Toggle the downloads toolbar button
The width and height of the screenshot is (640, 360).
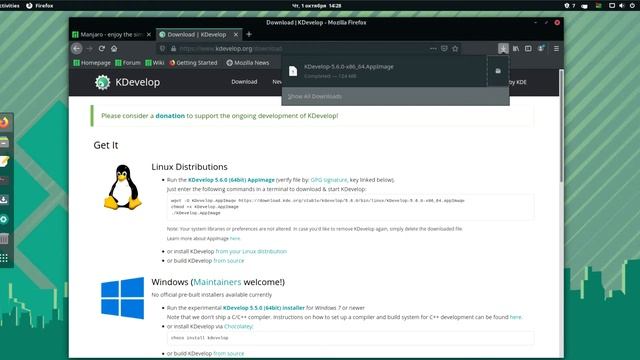(503, 49)
